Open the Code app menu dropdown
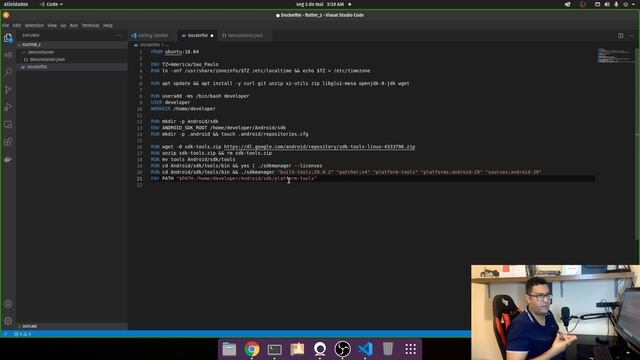Viewport: 640px width, 360px height. [x=51, y=4]
